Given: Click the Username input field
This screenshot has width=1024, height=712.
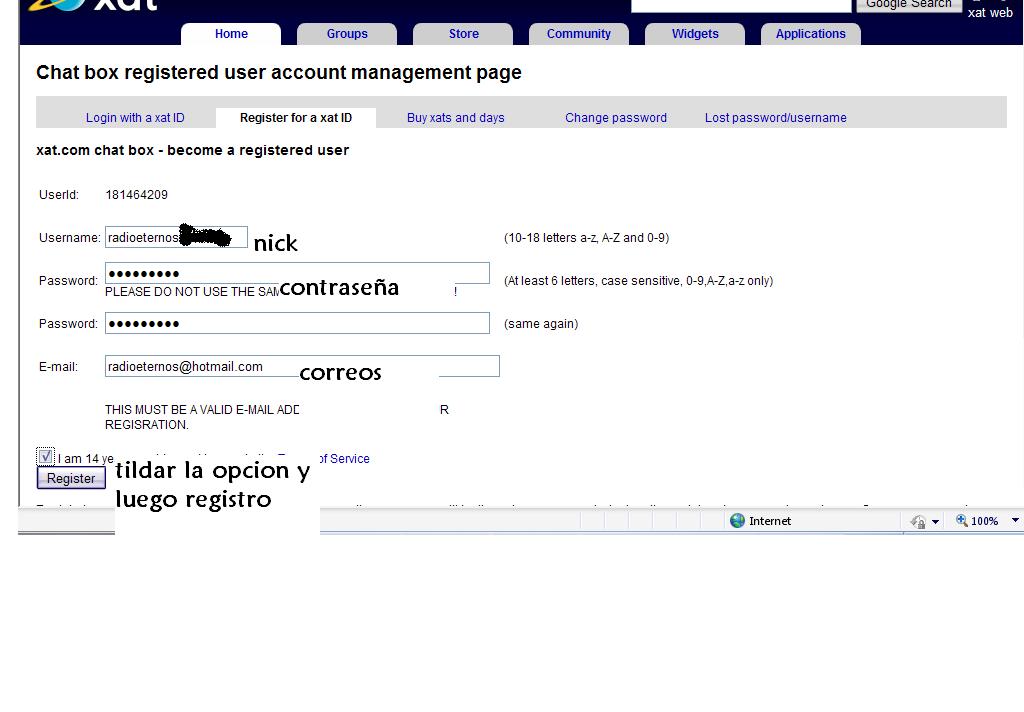Looking at the screenshot, I should [176, 237].
